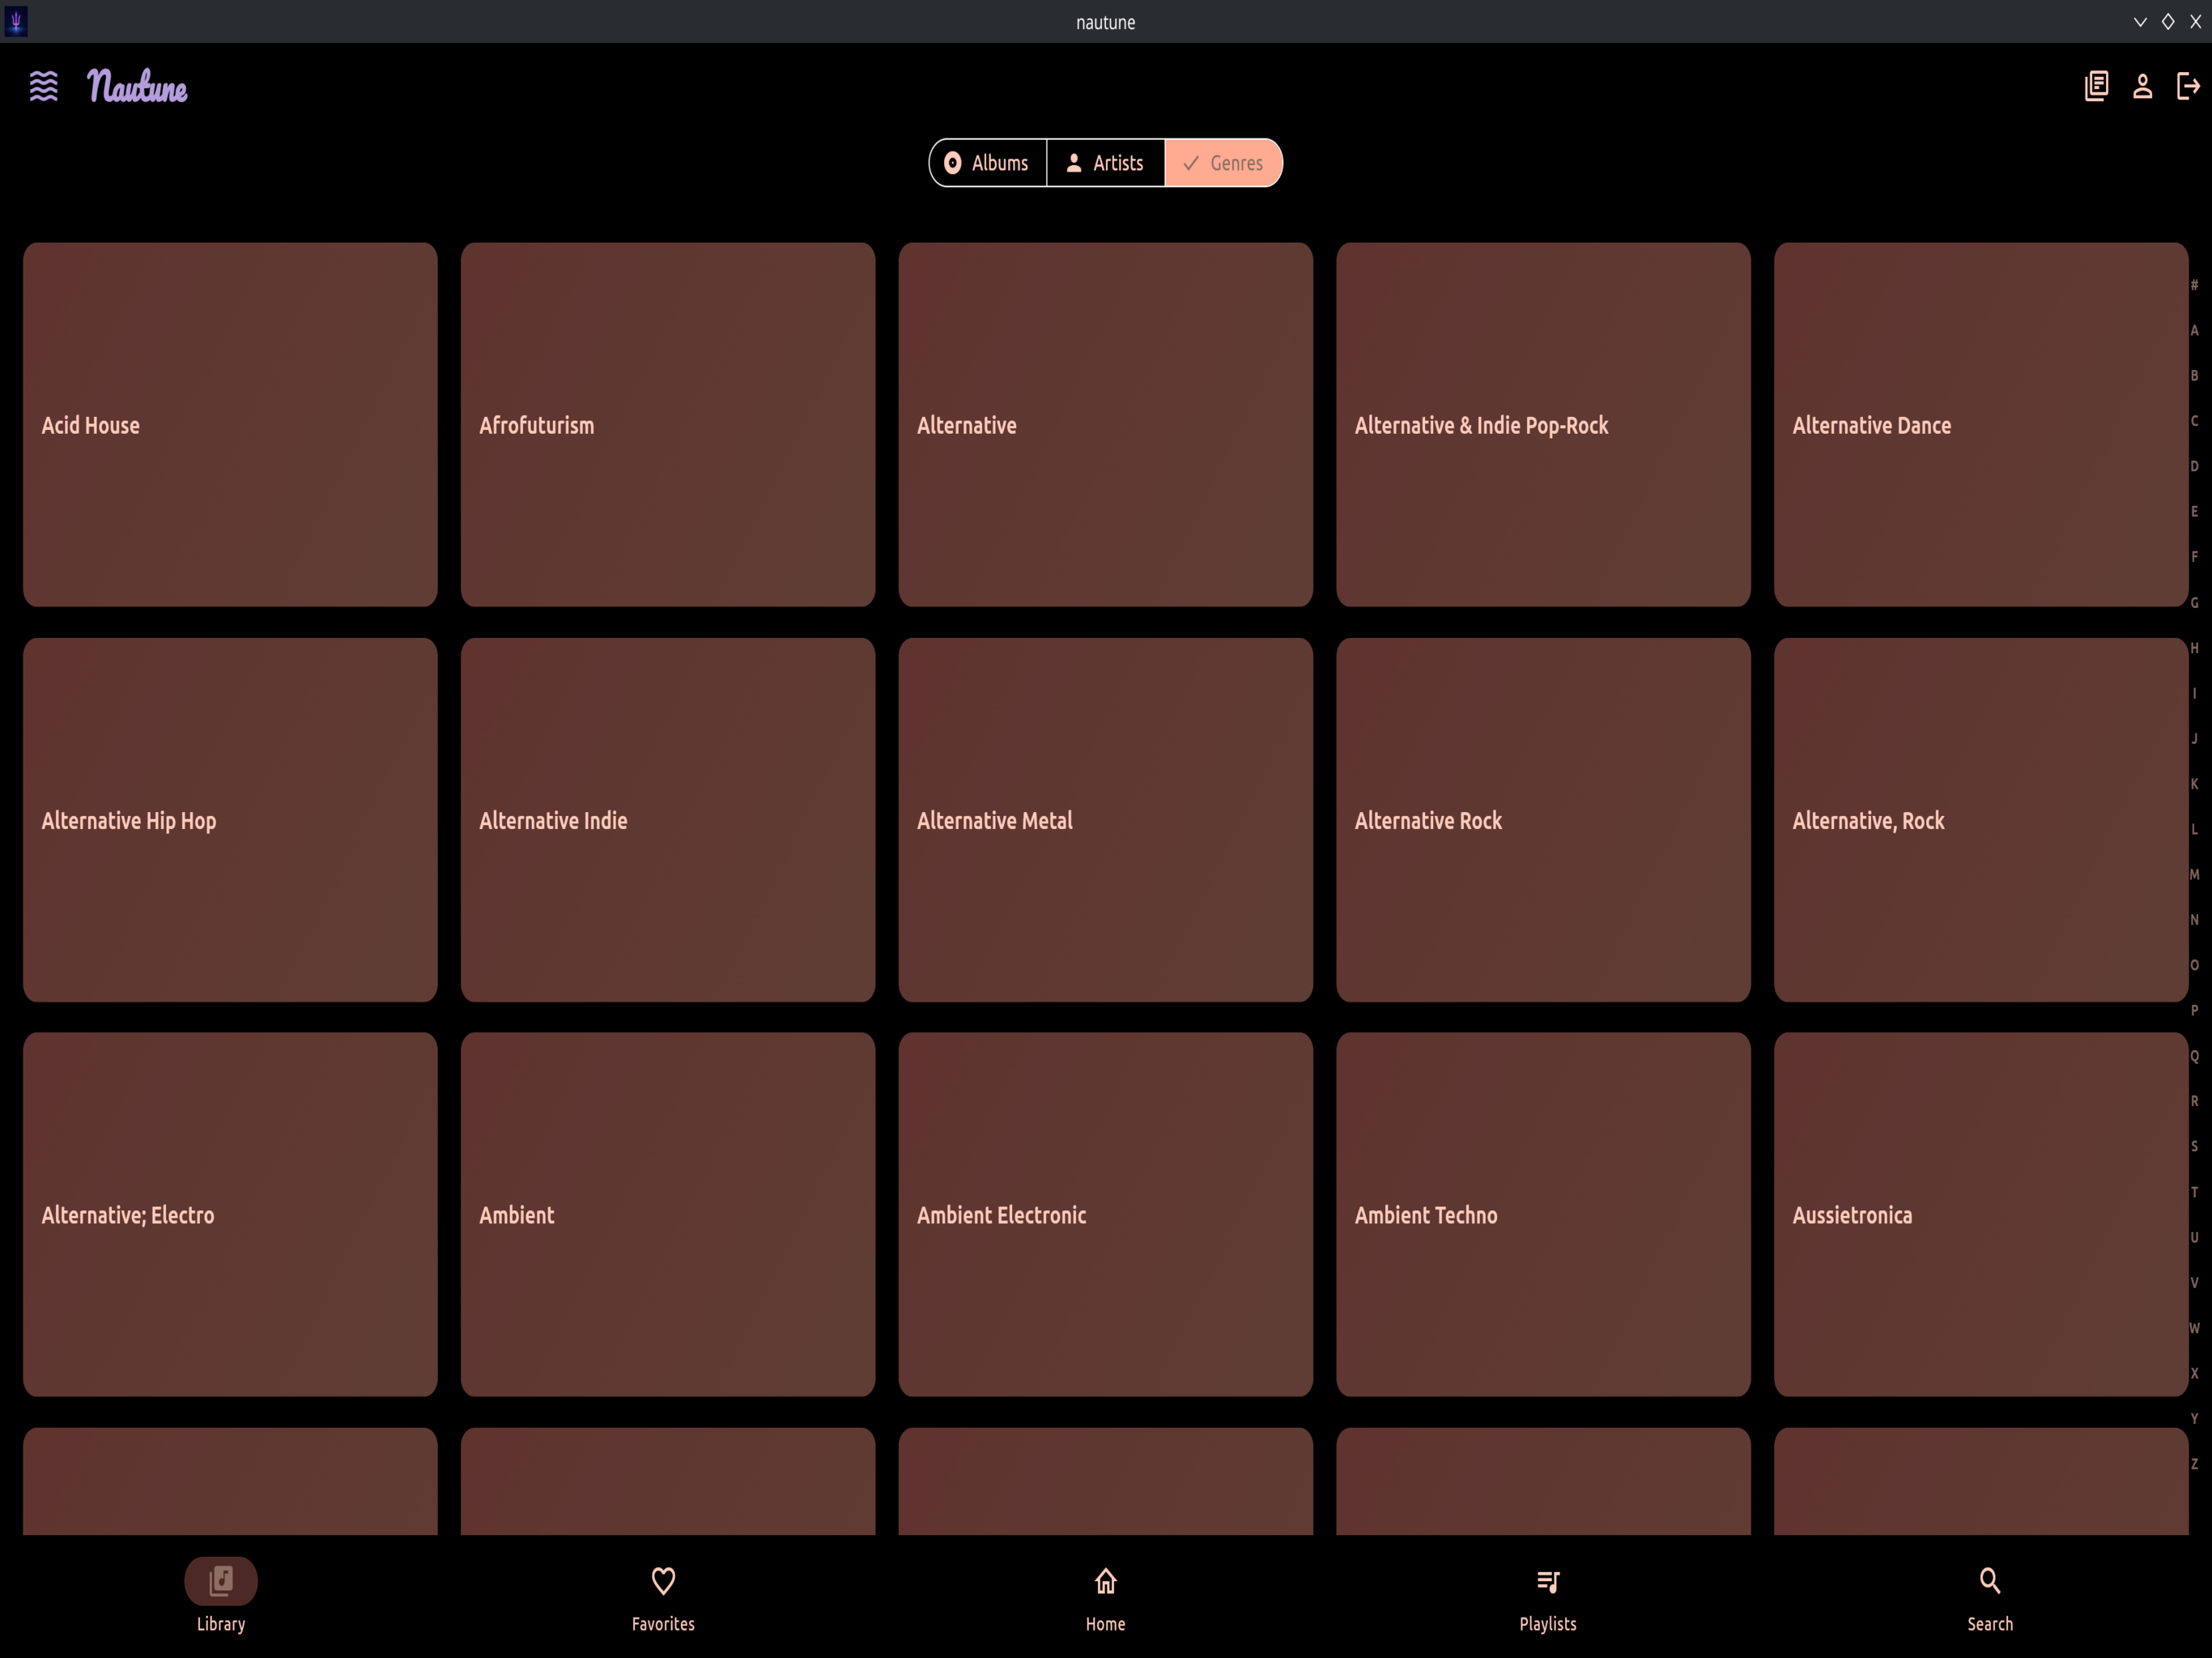Jump to letter E in alphabet index
This screenshot has width=2212, height=1658.
click(2195, 512)
